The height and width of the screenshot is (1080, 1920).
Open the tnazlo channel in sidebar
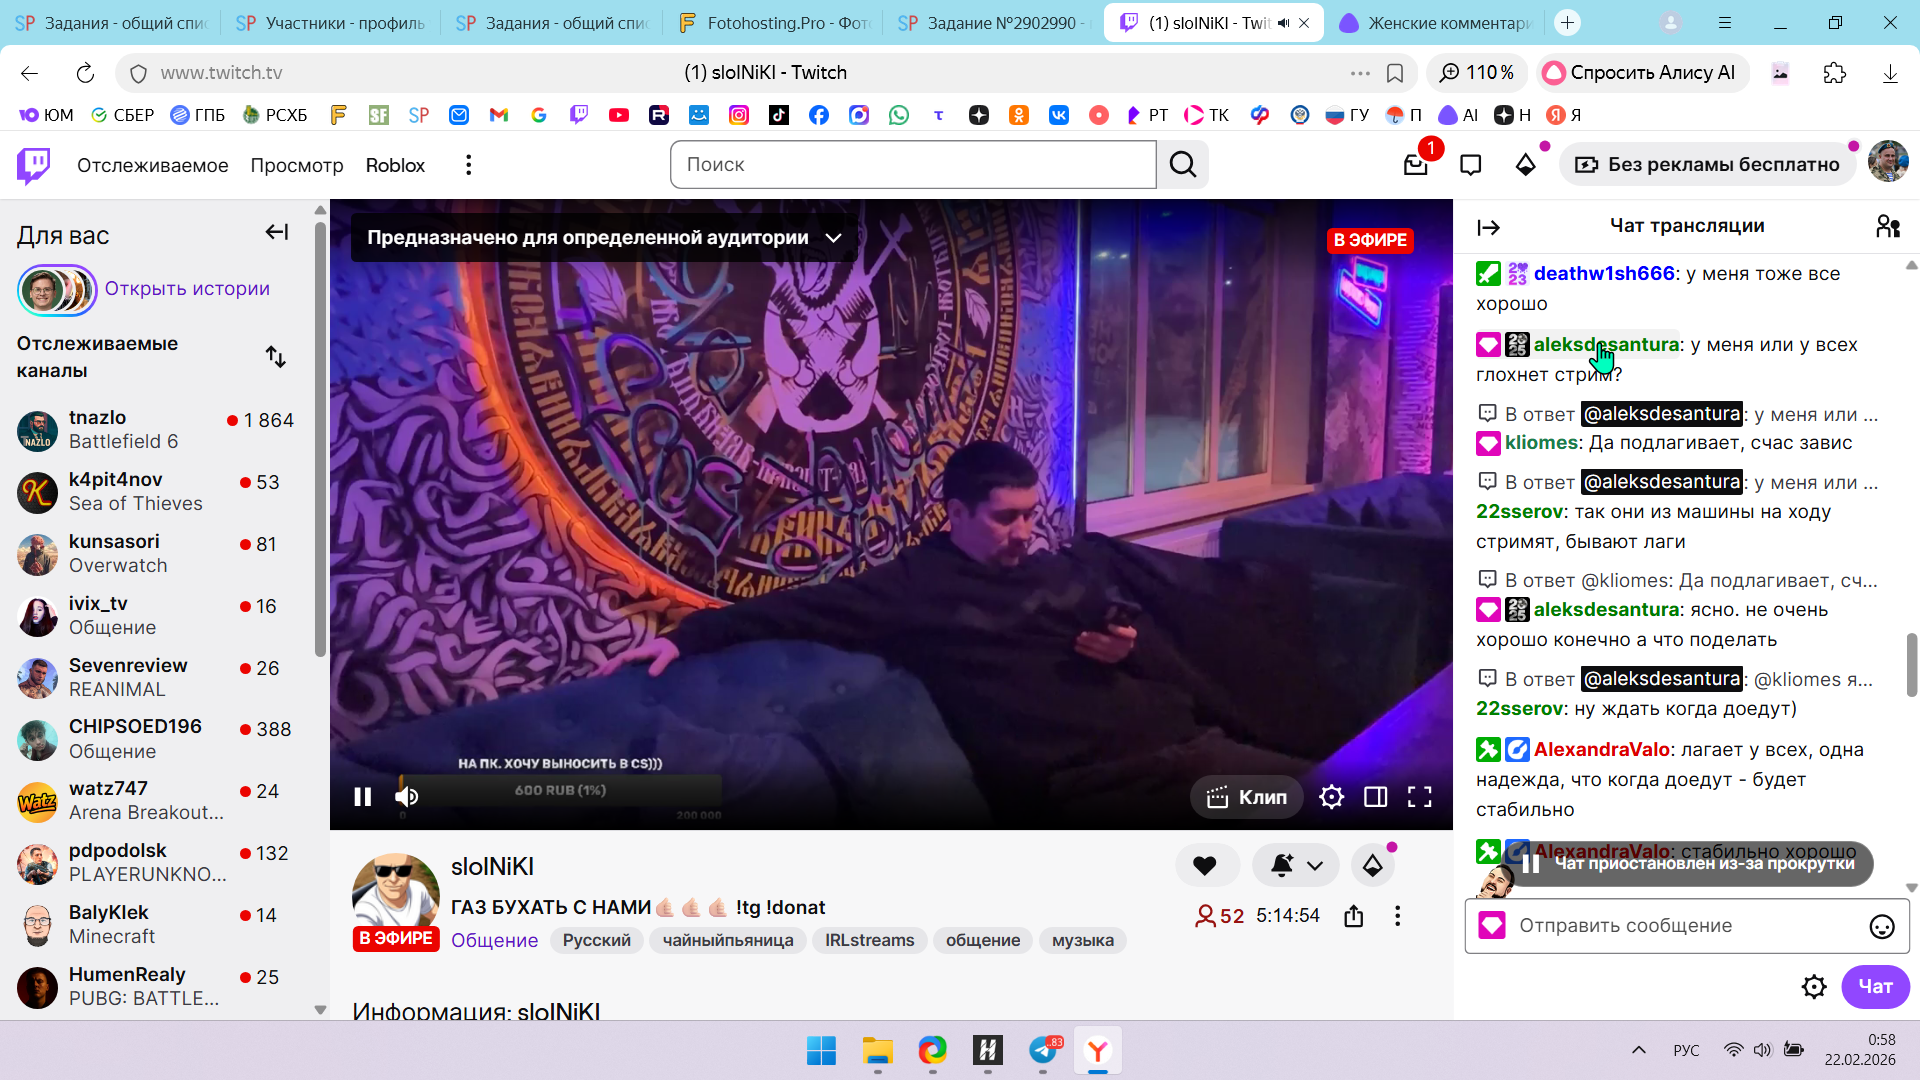[97, 418]
